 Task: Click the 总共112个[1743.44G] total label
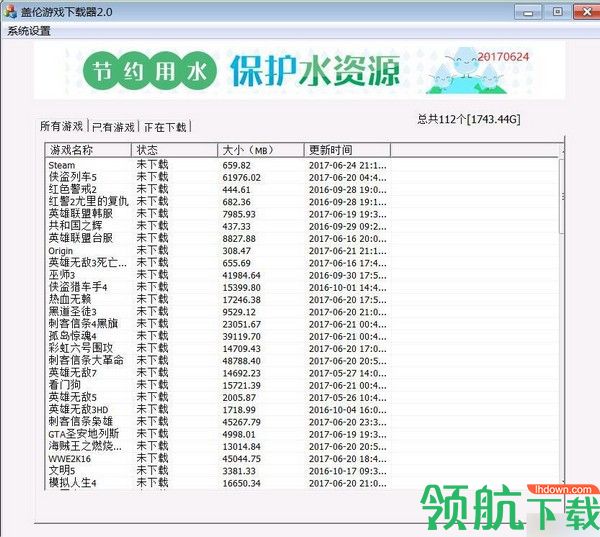tap(469, 119)
